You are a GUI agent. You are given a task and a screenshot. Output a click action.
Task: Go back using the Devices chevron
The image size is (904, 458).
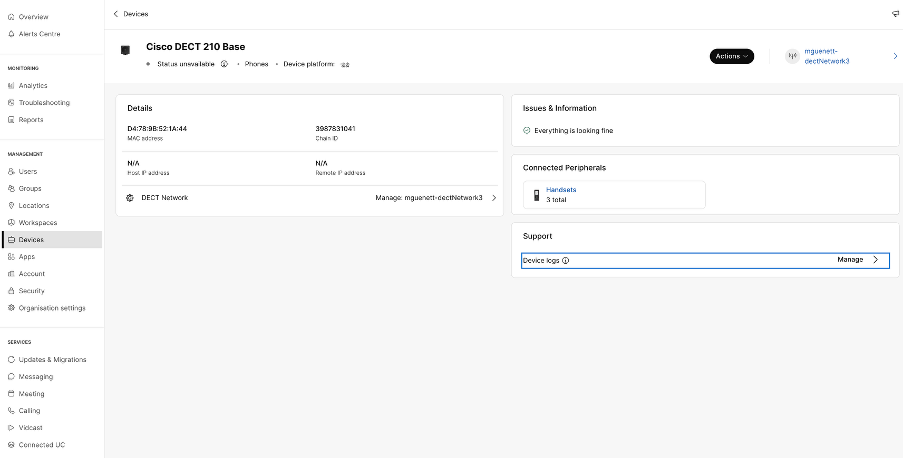pyautogui.click(x=115, y=14)
